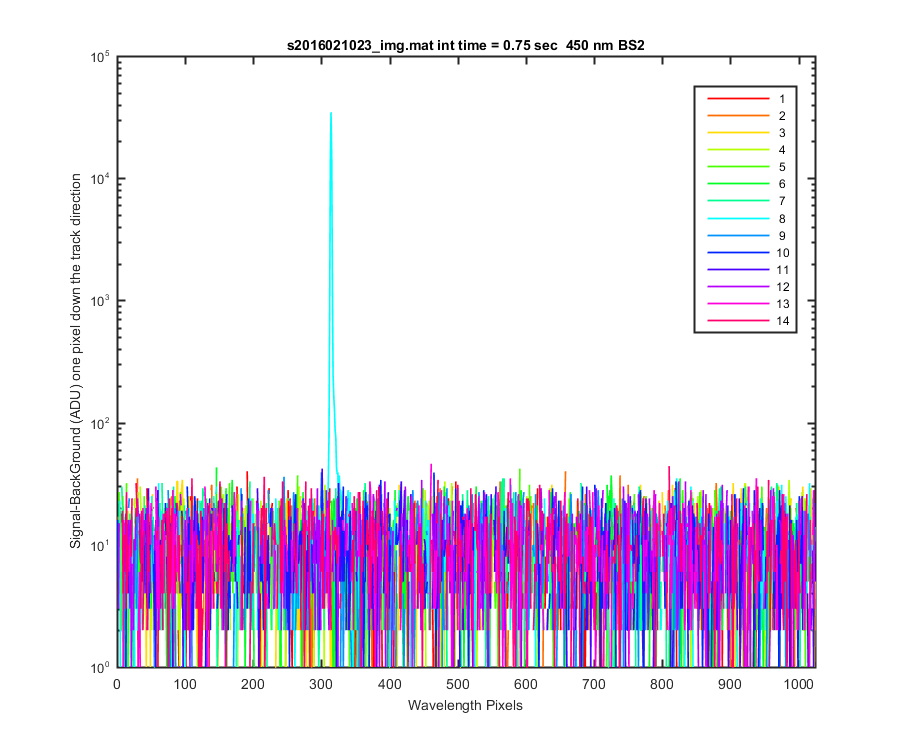Click legend label 11

point(783,270)
